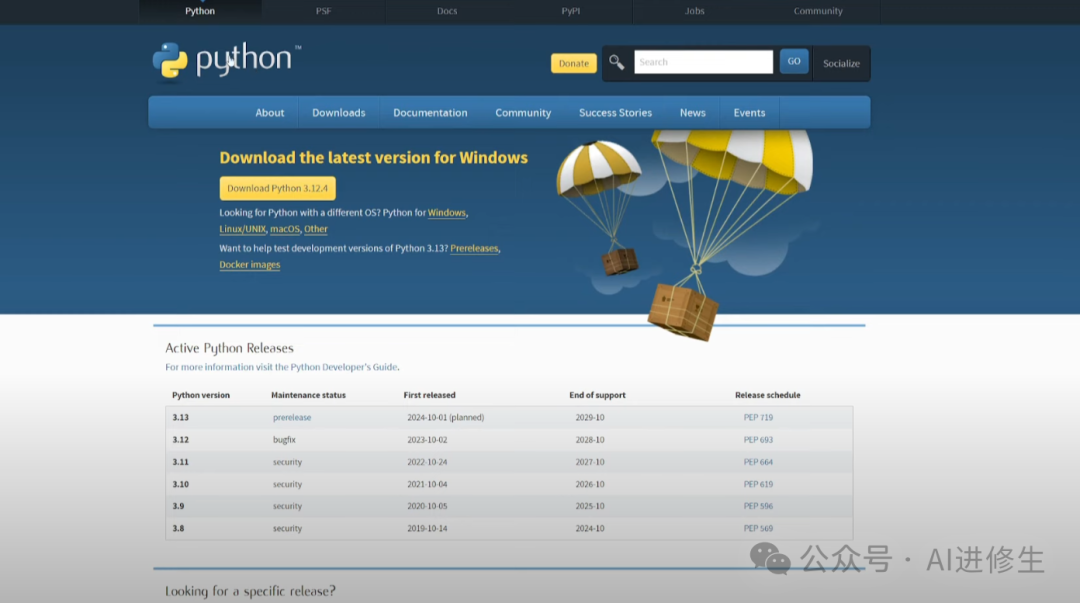Click the Donate button
The height and width of the screenshot is (603, 1080).
point(573,63)
